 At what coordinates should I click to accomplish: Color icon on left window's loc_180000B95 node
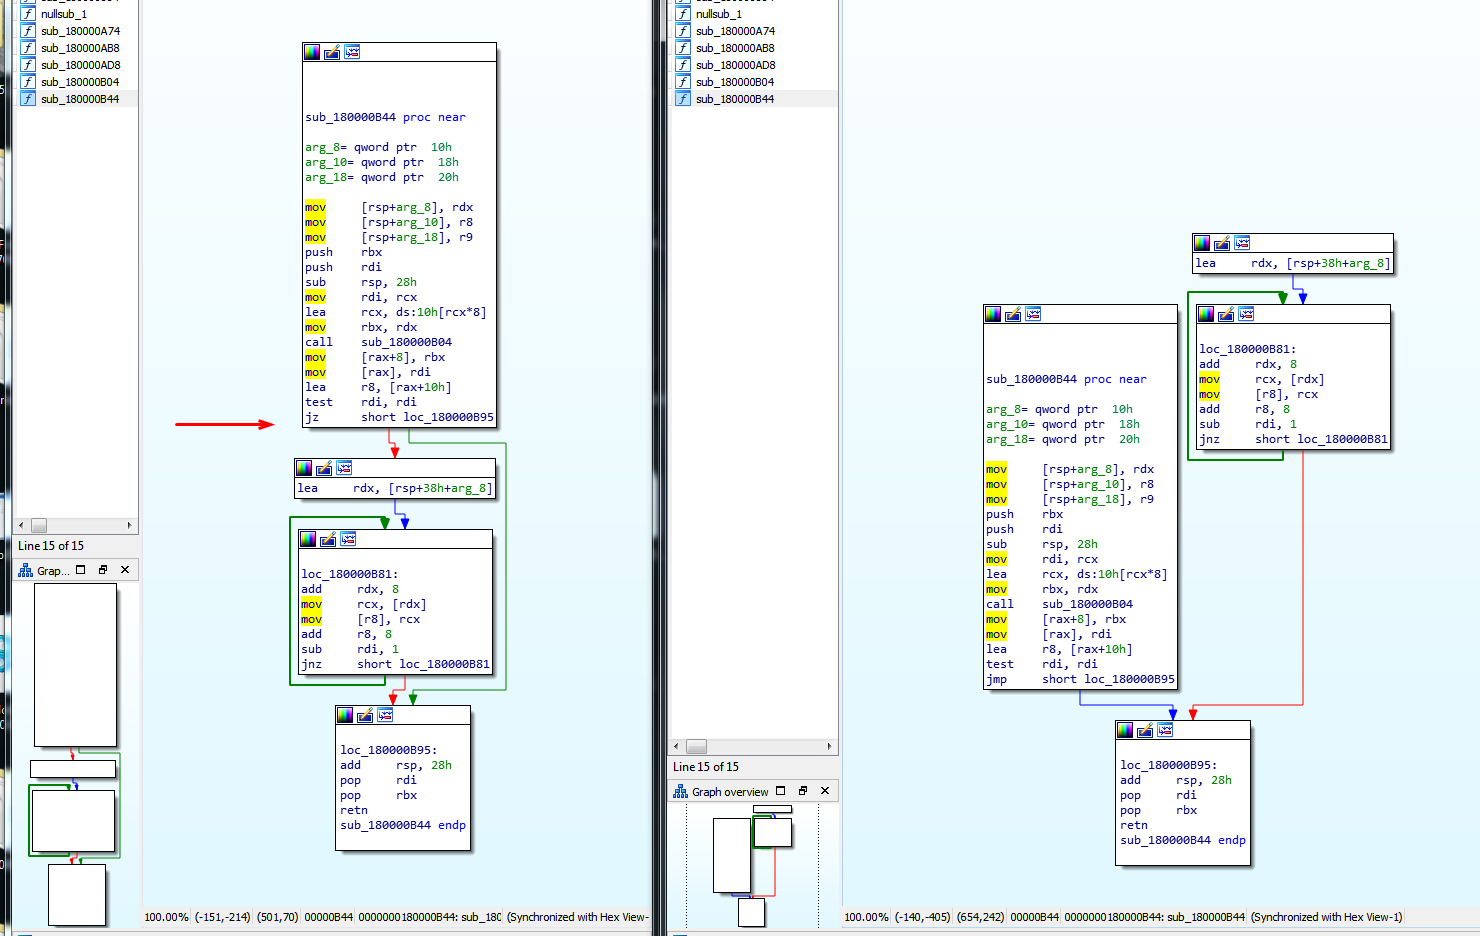345,715
